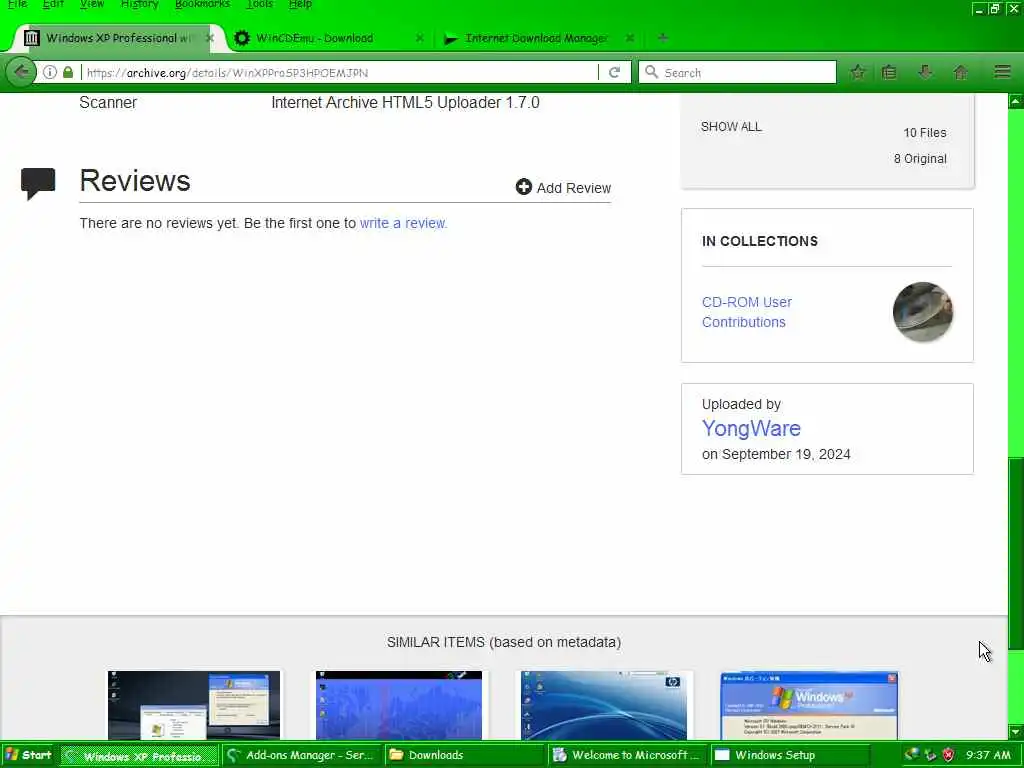Viewport: 1024px width, 768px height.
Task: Open the Edit menu
Action: pos(53,5)
